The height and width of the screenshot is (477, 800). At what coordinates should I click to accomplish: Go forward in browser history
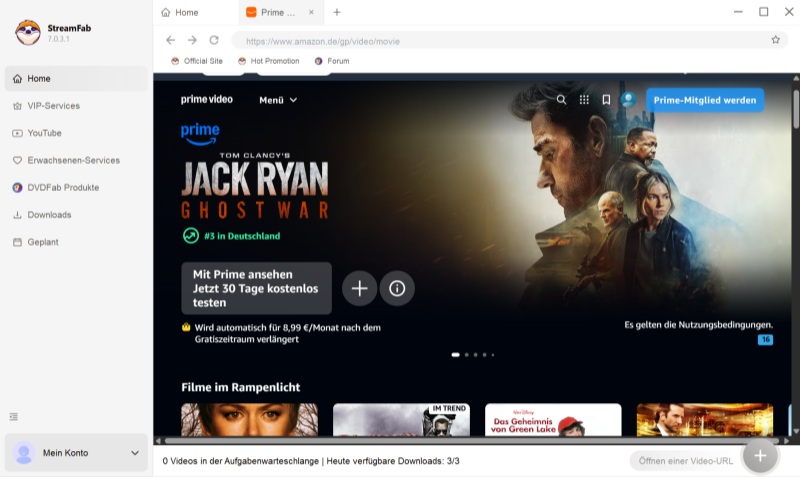192,40
